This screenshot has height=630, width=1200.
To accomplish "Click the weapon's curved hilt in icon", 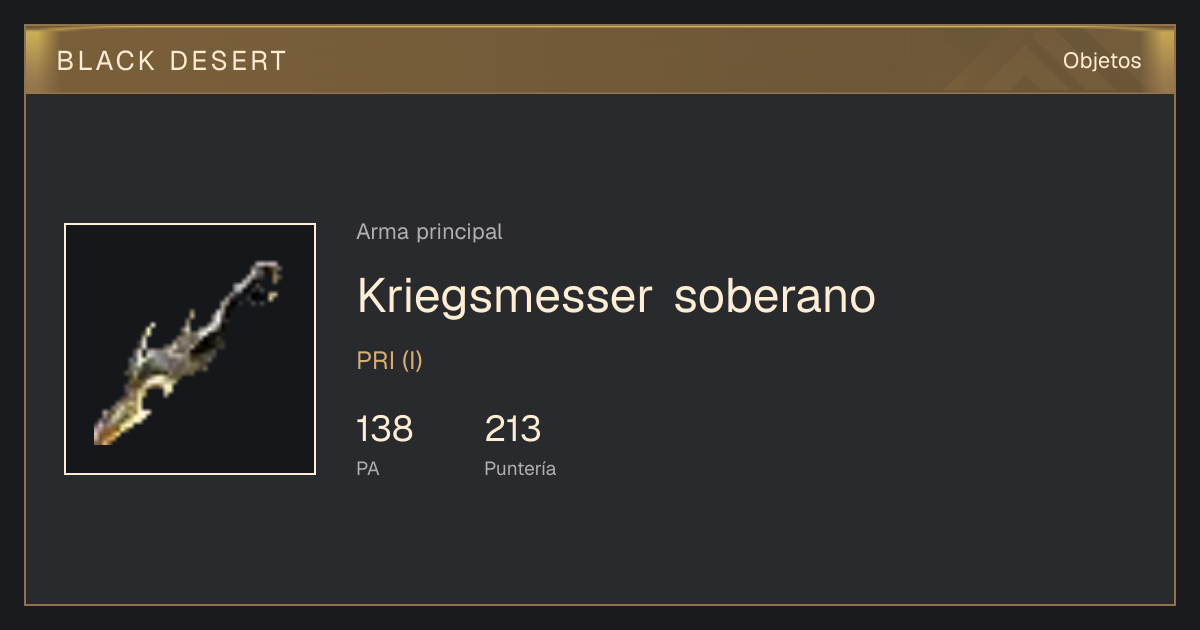I will (x=262, y=279).
